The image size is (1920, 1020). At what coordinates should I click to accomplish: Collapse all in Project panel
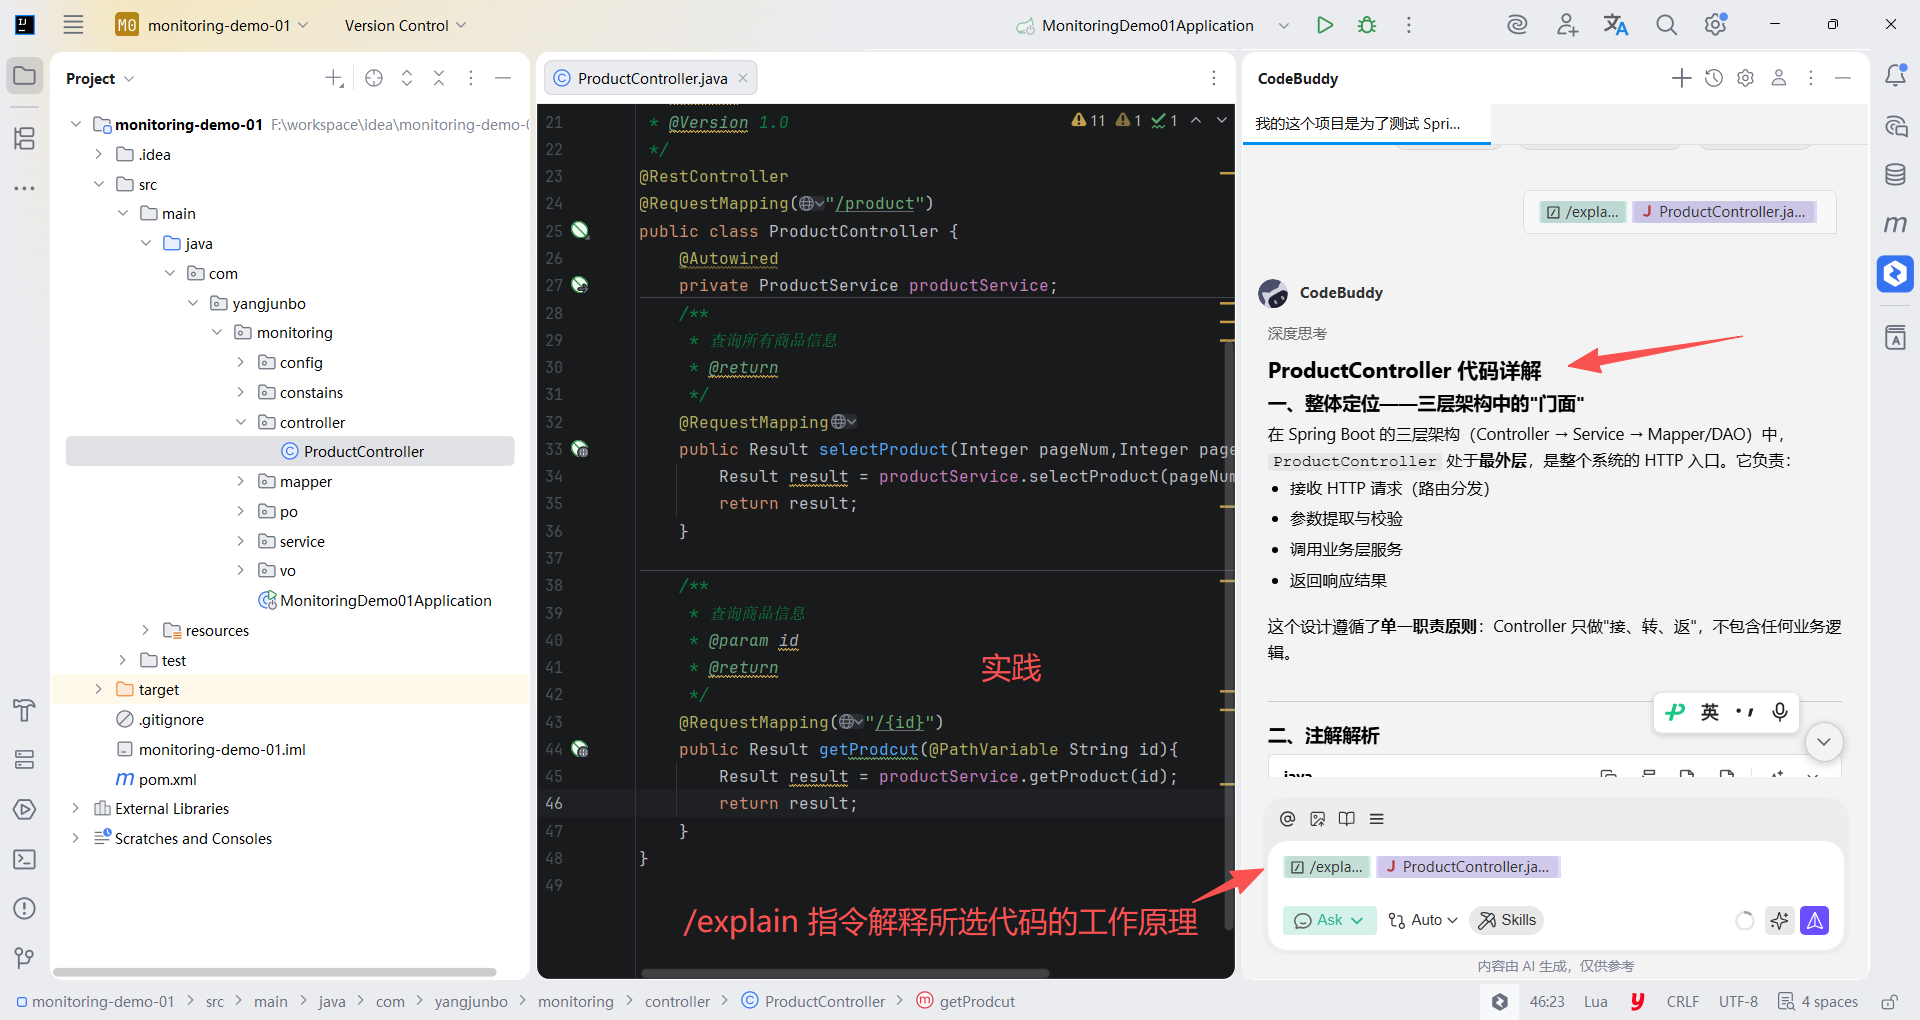point(439,78)
